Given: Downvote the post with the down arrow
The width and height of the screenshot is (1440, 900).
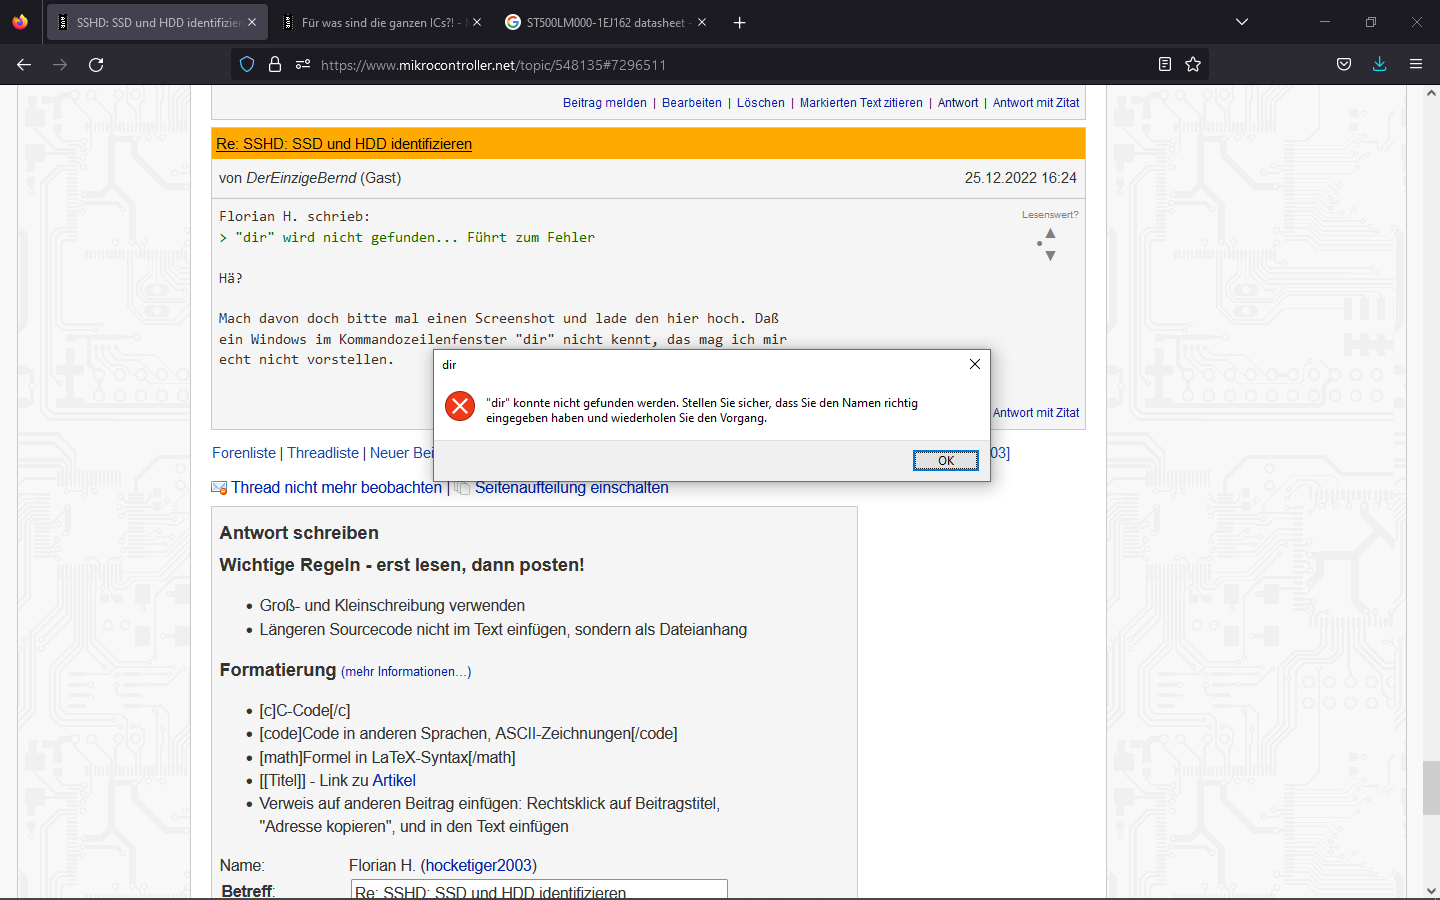Looking at the screenshot, I should tap(1050, 256).
